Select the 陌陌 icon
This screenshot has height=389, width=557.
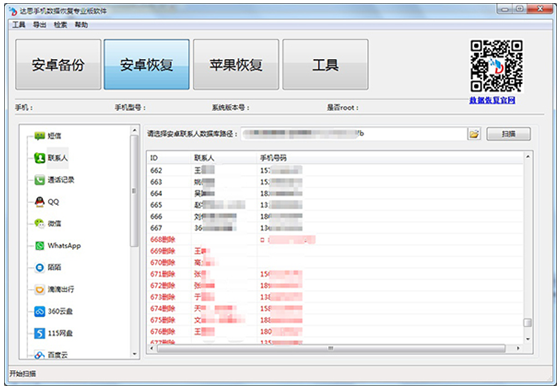coord(39,268)
